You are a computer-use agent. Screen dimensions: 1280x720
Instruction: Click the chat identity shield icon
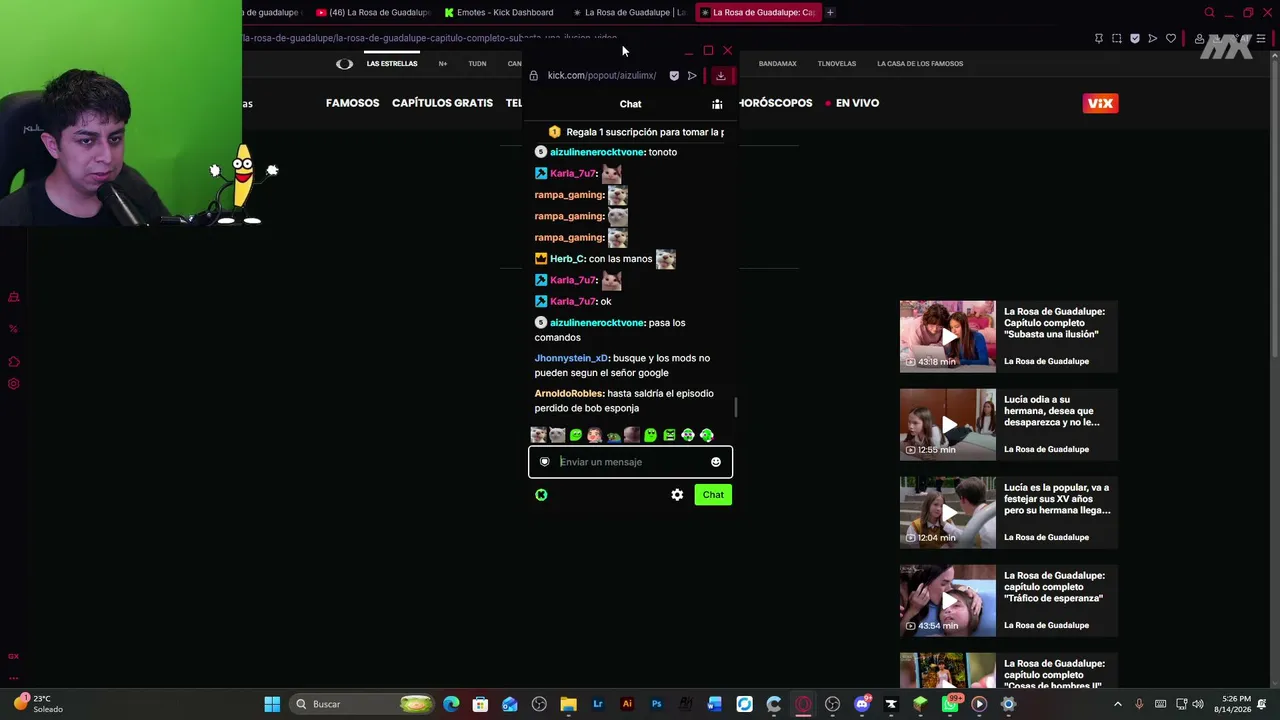(544, 462)
